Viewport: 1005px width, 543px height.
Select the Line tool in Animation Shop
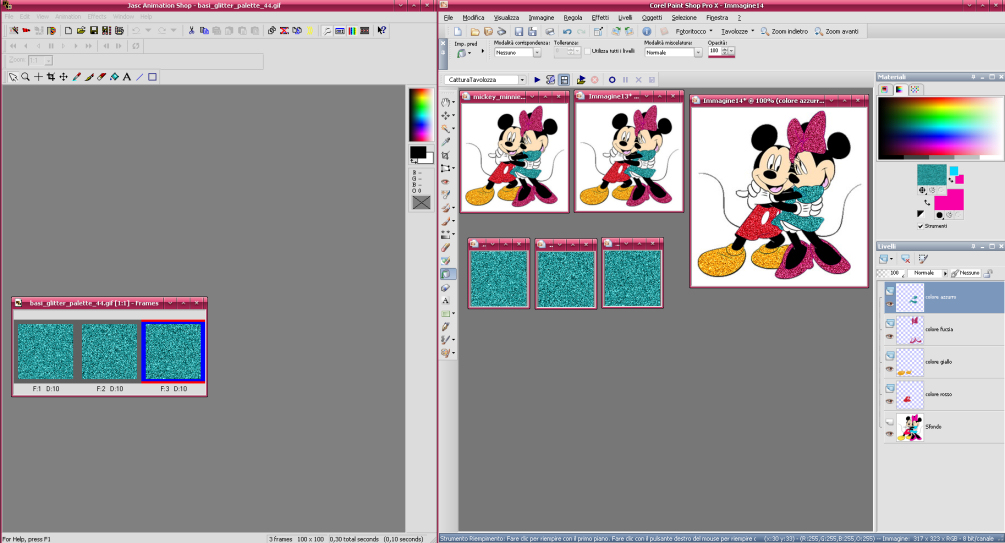coord(140,77)
